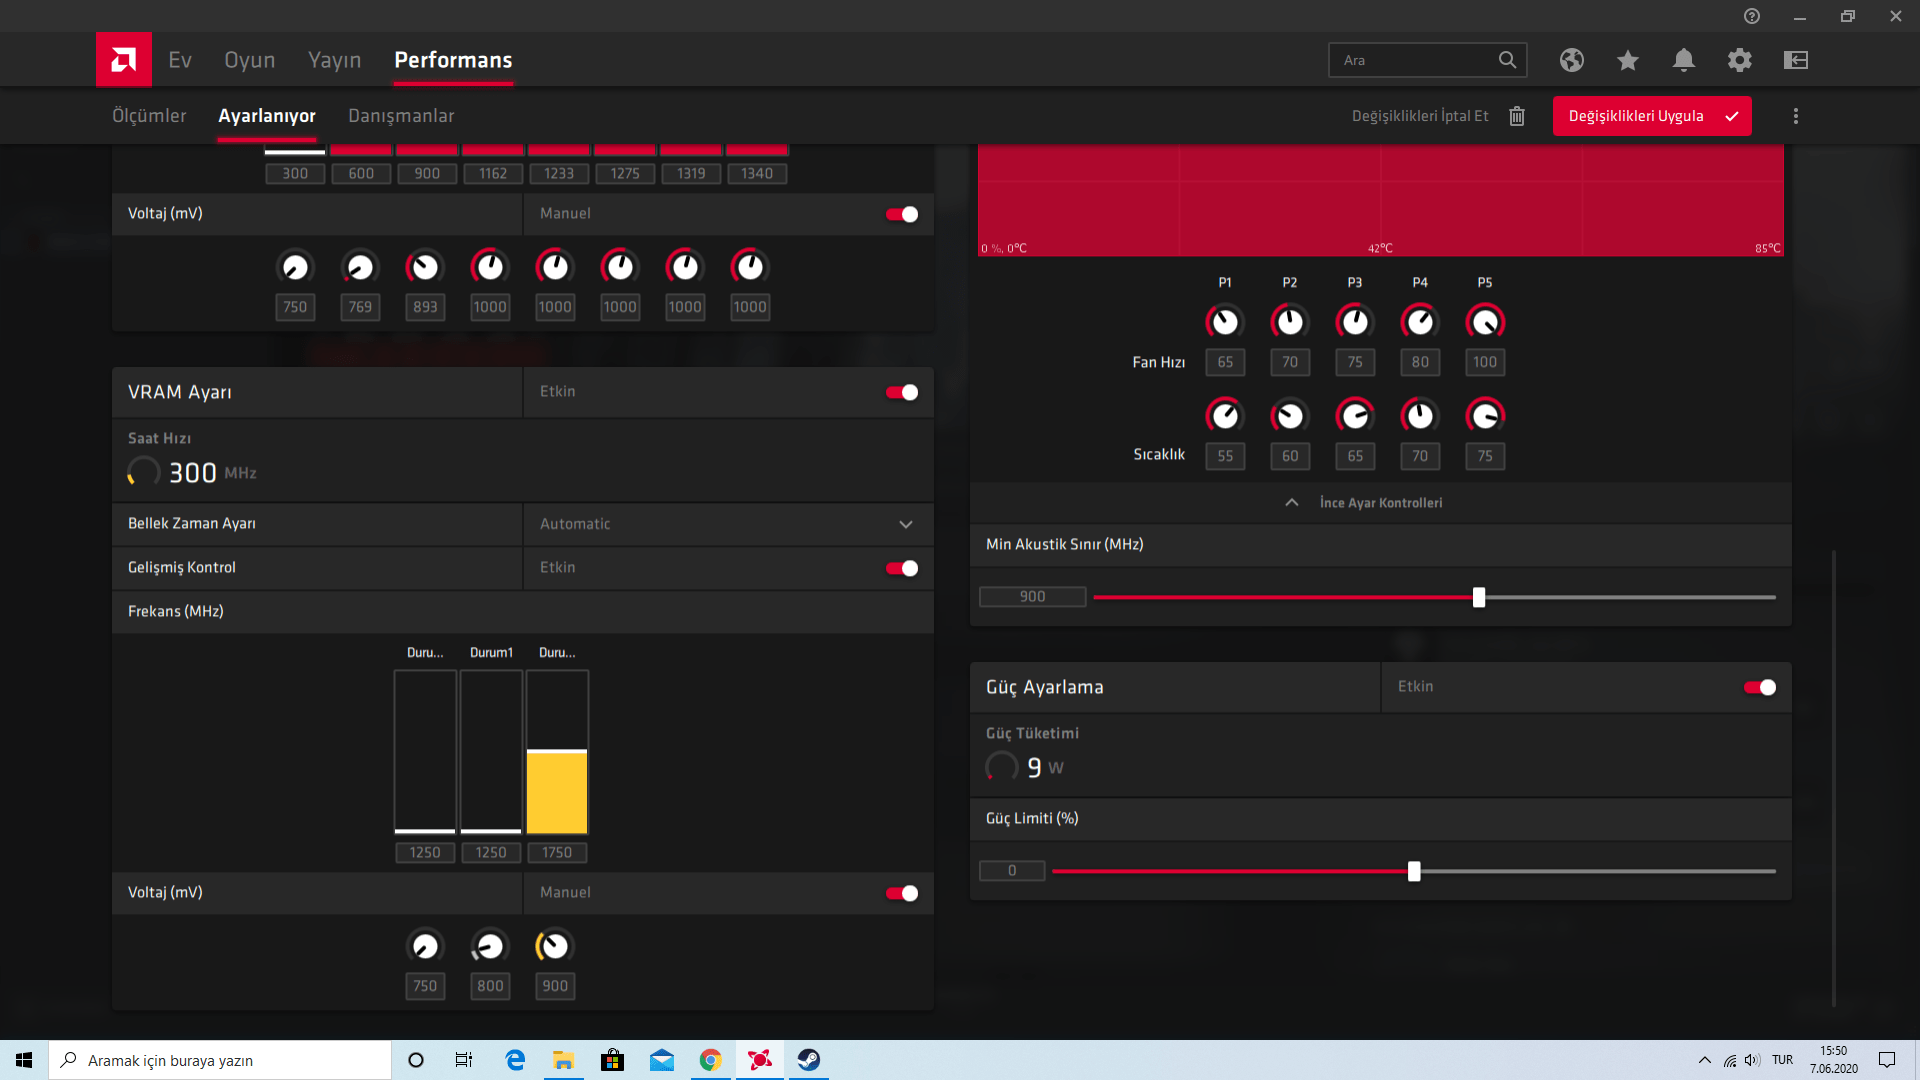The height and width of the screenshot is (1080, 1920).
Task: Click Değişiklikleri Uygula button
Action: coord(1651,116)
